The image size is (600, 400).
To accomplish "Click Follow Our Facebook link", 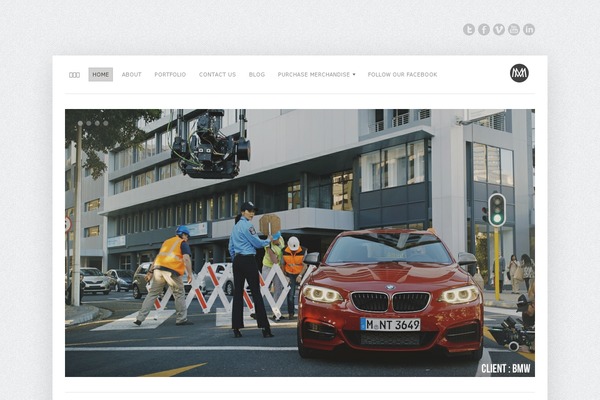I will 402,75.
